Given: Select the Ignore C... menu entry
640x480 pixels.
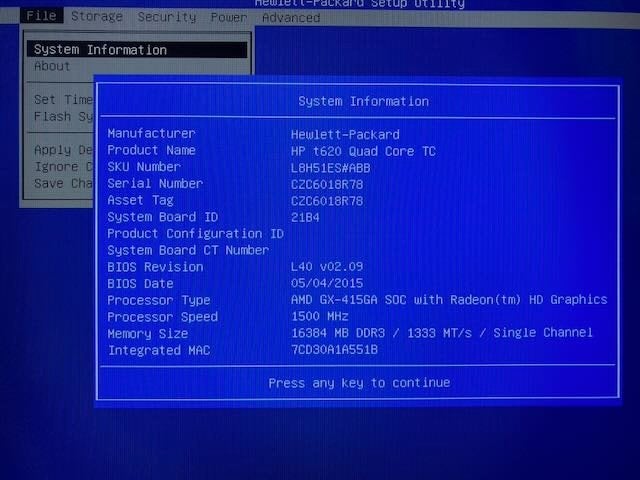Looking at the screenshot, I should (x=64, y=167).
